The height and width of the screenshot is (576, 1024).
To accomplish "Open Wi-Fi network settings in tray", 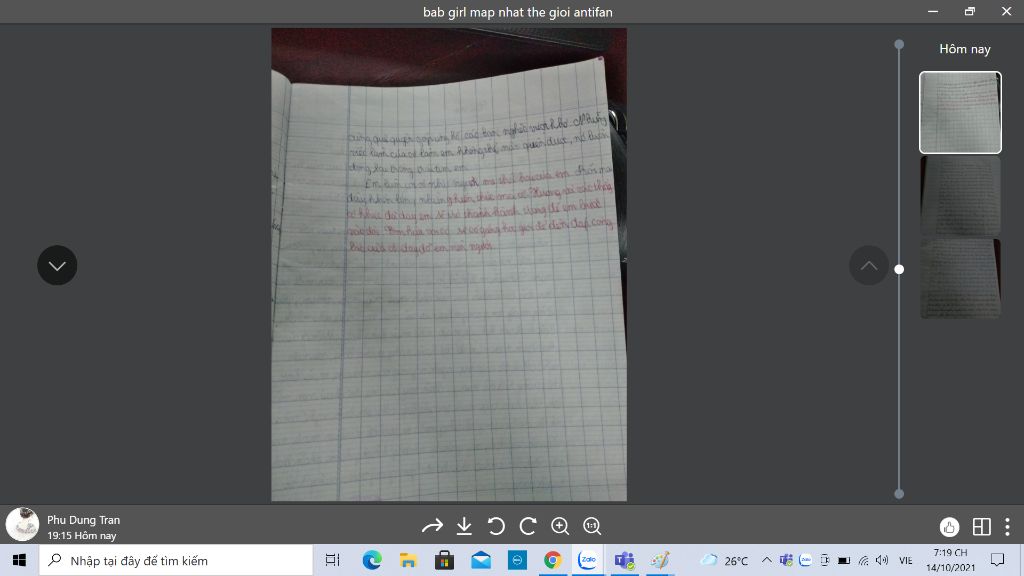I will click(x=863, y=560).
